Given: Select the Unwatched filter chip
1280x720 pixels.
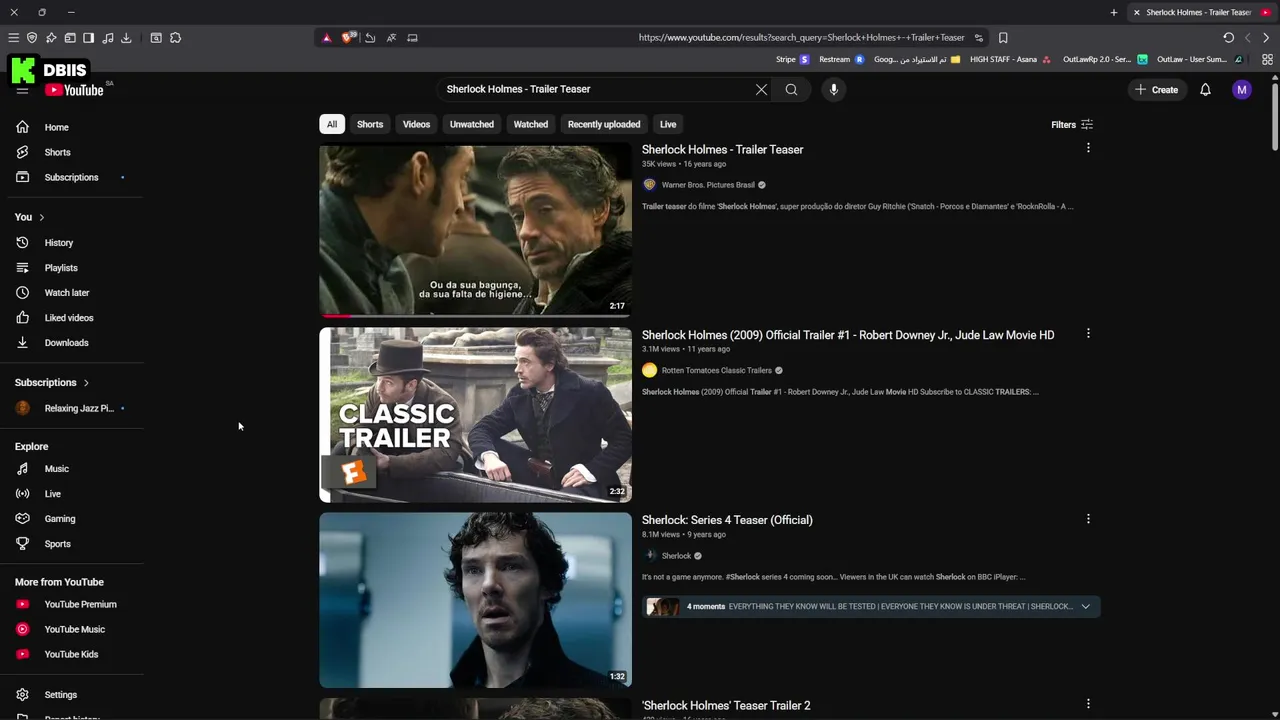Looking at the screenshot, I should (472, 125).
